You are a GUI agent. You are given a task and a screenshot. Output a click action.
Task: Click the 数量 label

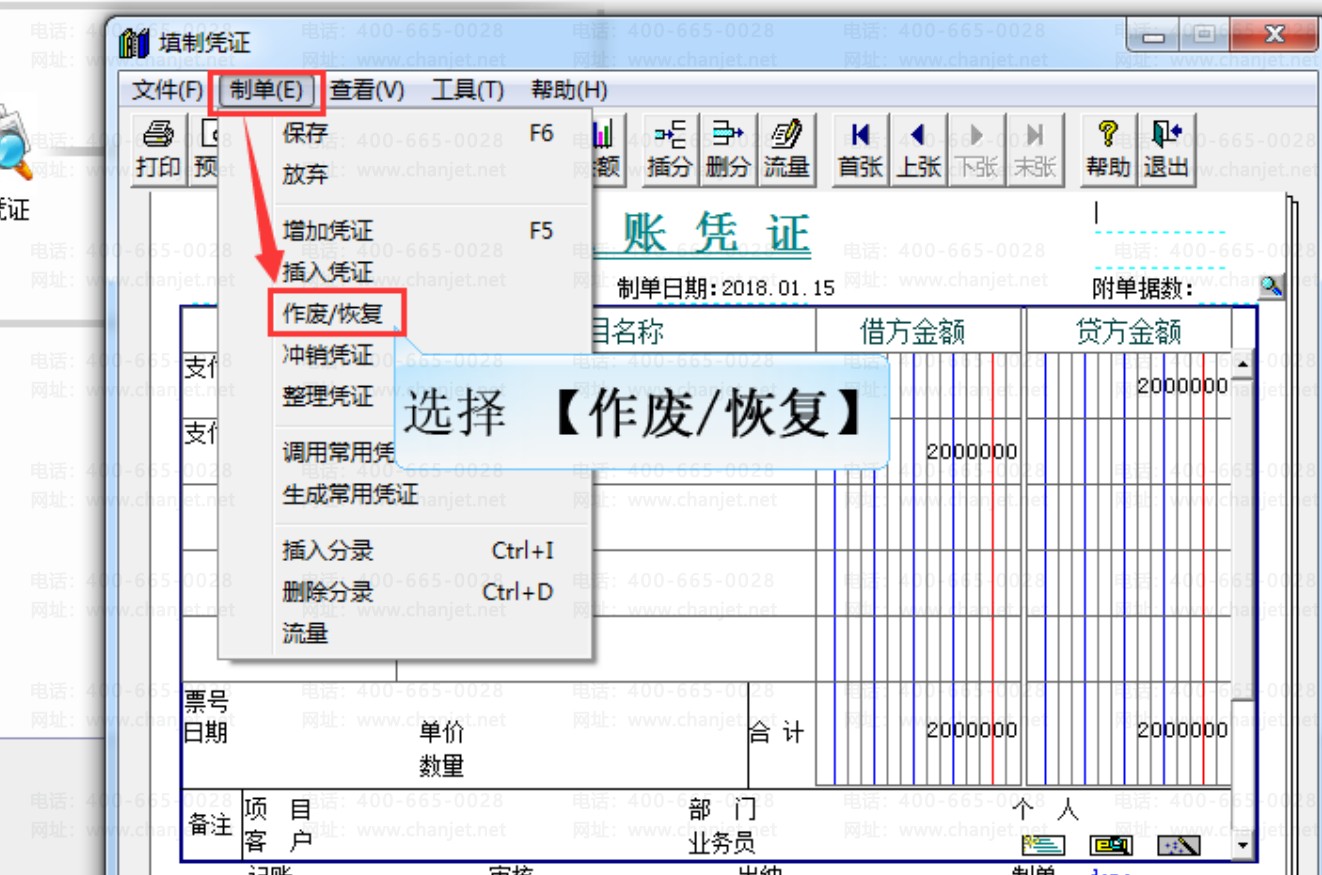(442, 766)
